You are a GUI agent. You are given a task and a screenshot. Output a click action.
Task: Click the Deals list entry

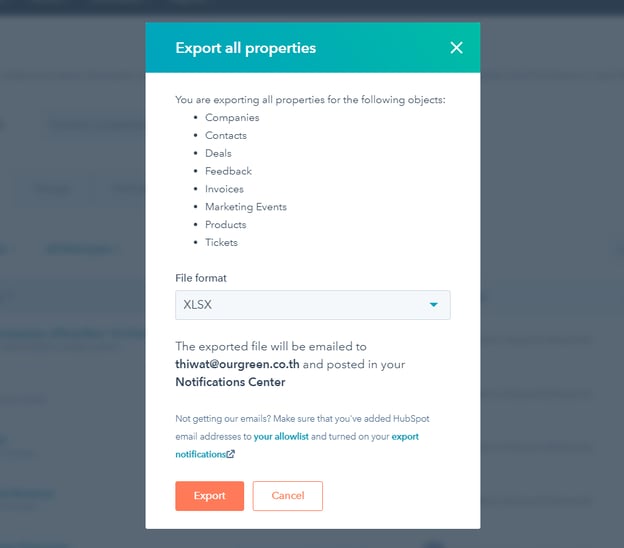coord(218,154)
